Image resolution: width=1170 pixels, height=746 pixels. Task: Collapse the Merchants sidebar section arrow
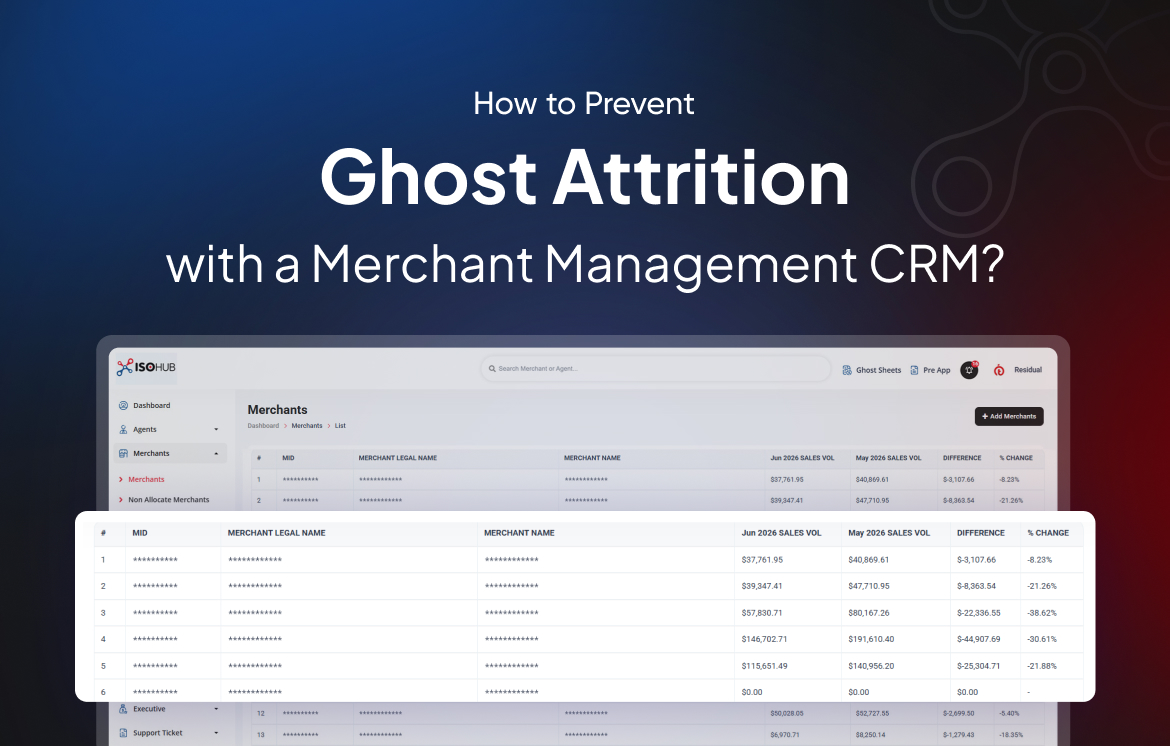pos(216,453)
